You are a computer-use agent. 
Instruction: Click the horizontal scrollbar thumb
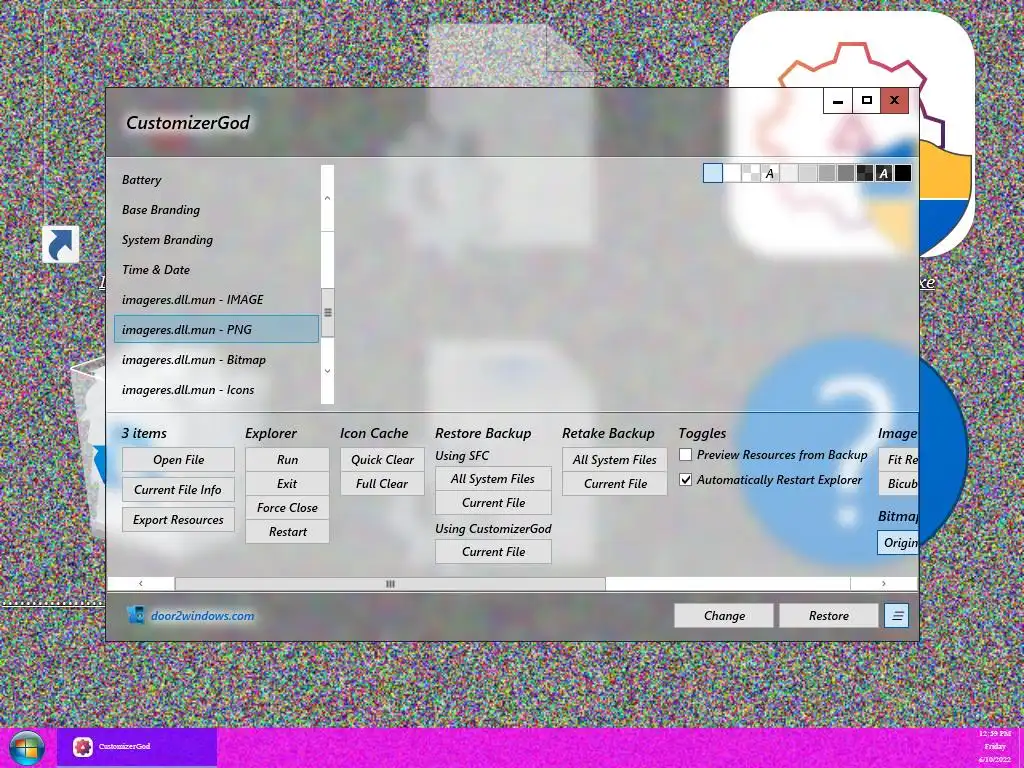click(x=390, y=584)
